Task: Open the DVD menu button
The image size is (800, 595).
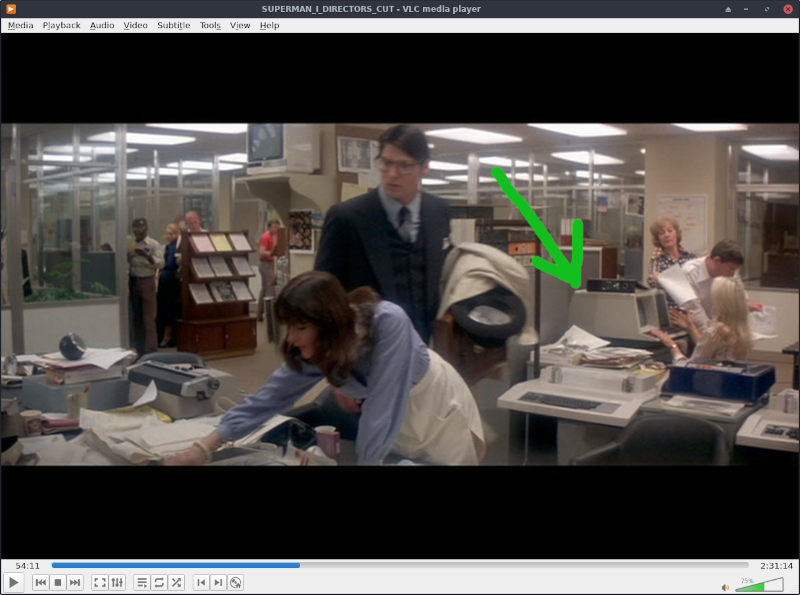Action: (235, 582)
